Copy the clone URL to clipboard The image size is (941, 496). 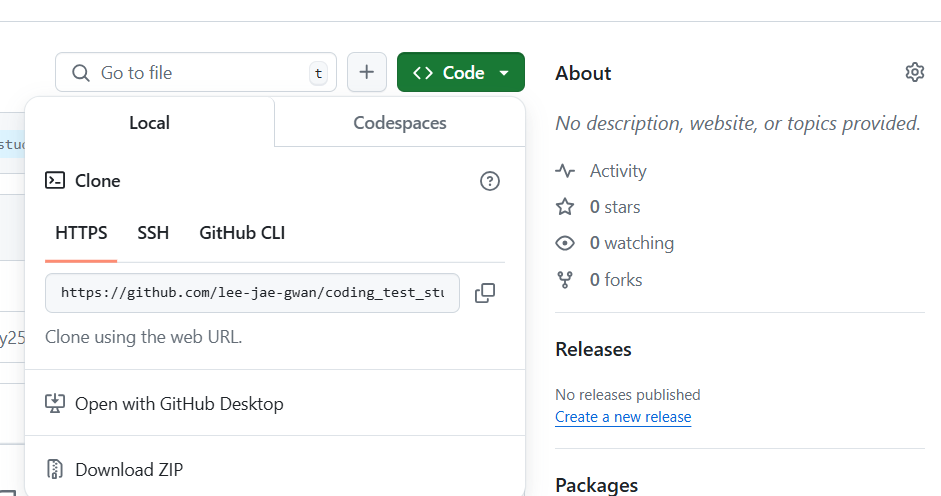pyautogui.click(x=485, y=293)
